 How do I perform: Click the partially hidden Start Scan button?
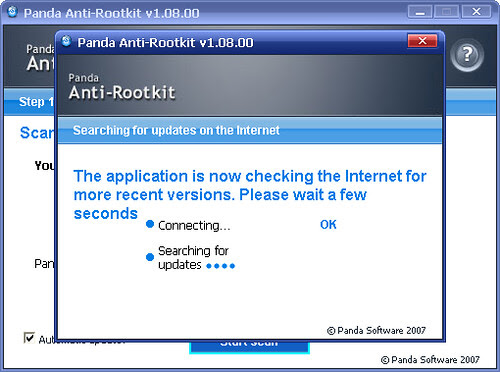pos(249,347)
